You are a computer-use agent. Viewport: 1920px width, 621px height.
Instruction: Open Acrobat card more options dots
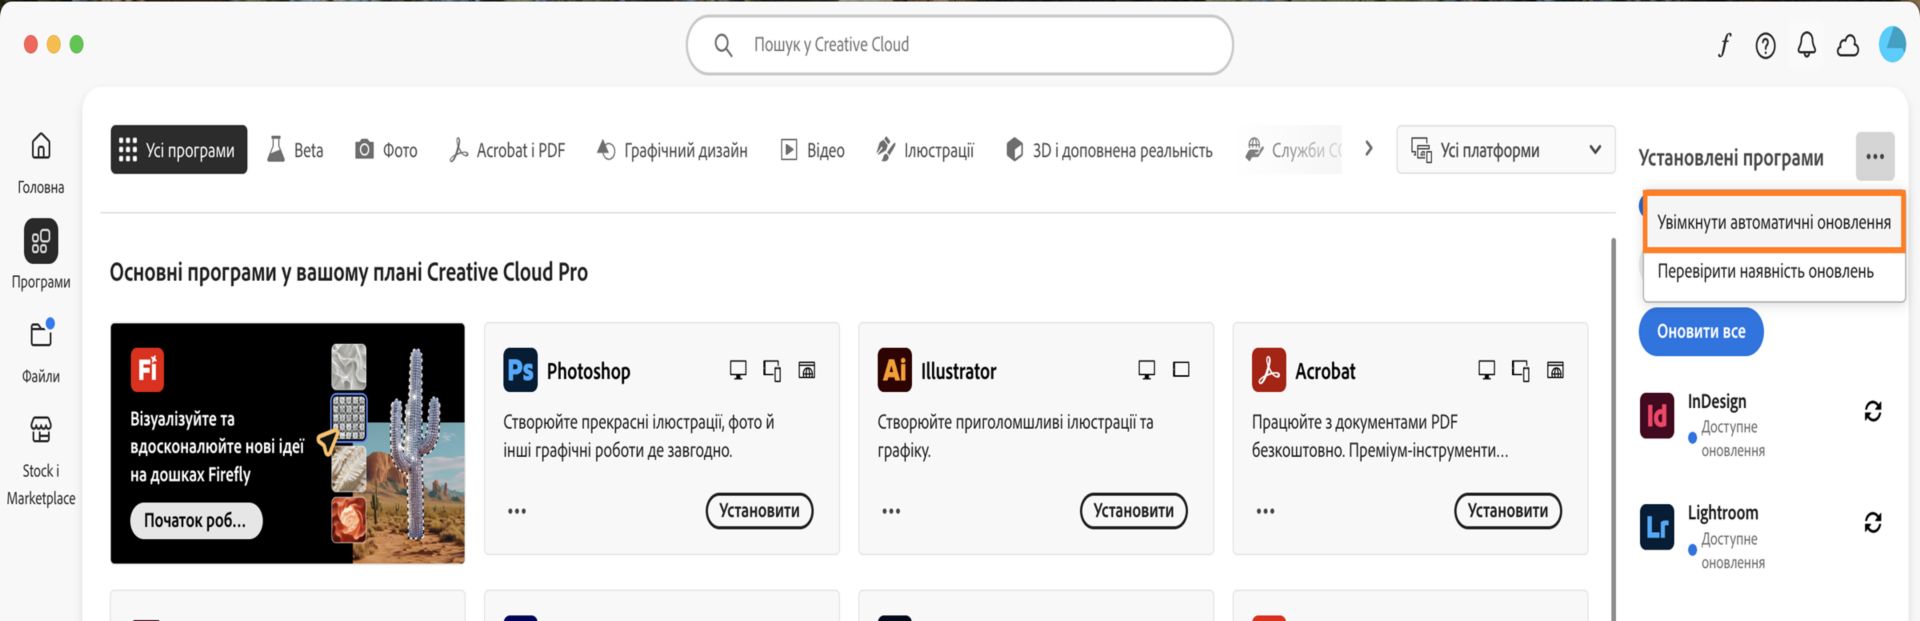click(1265, 511)
